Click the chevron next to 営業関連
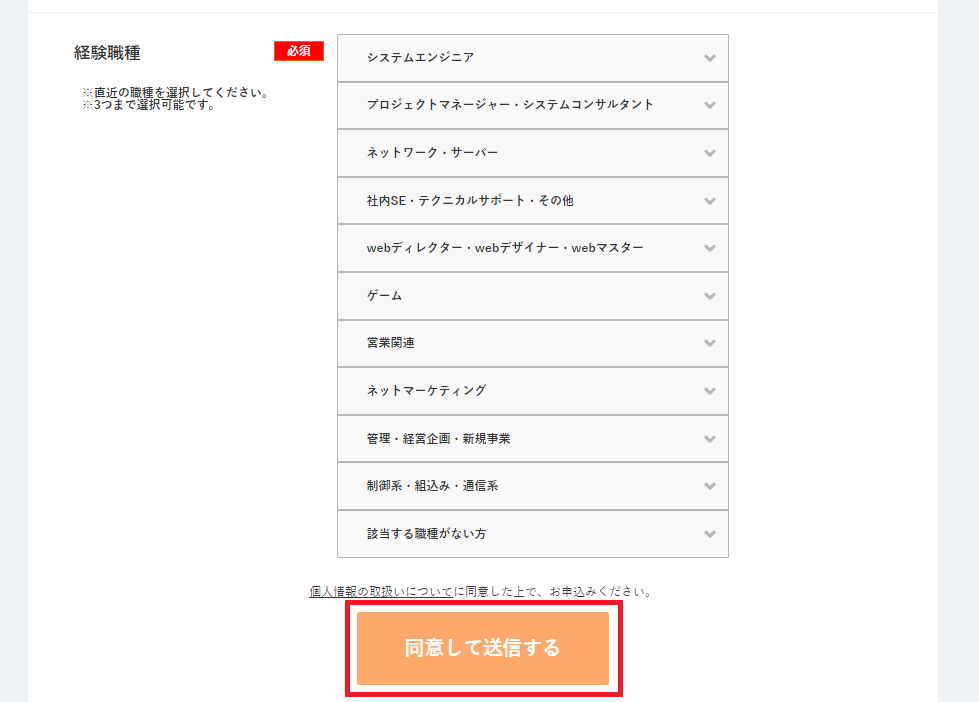Image resolution: width=979 pixels, height=702 pixels. tap(710, 343)
